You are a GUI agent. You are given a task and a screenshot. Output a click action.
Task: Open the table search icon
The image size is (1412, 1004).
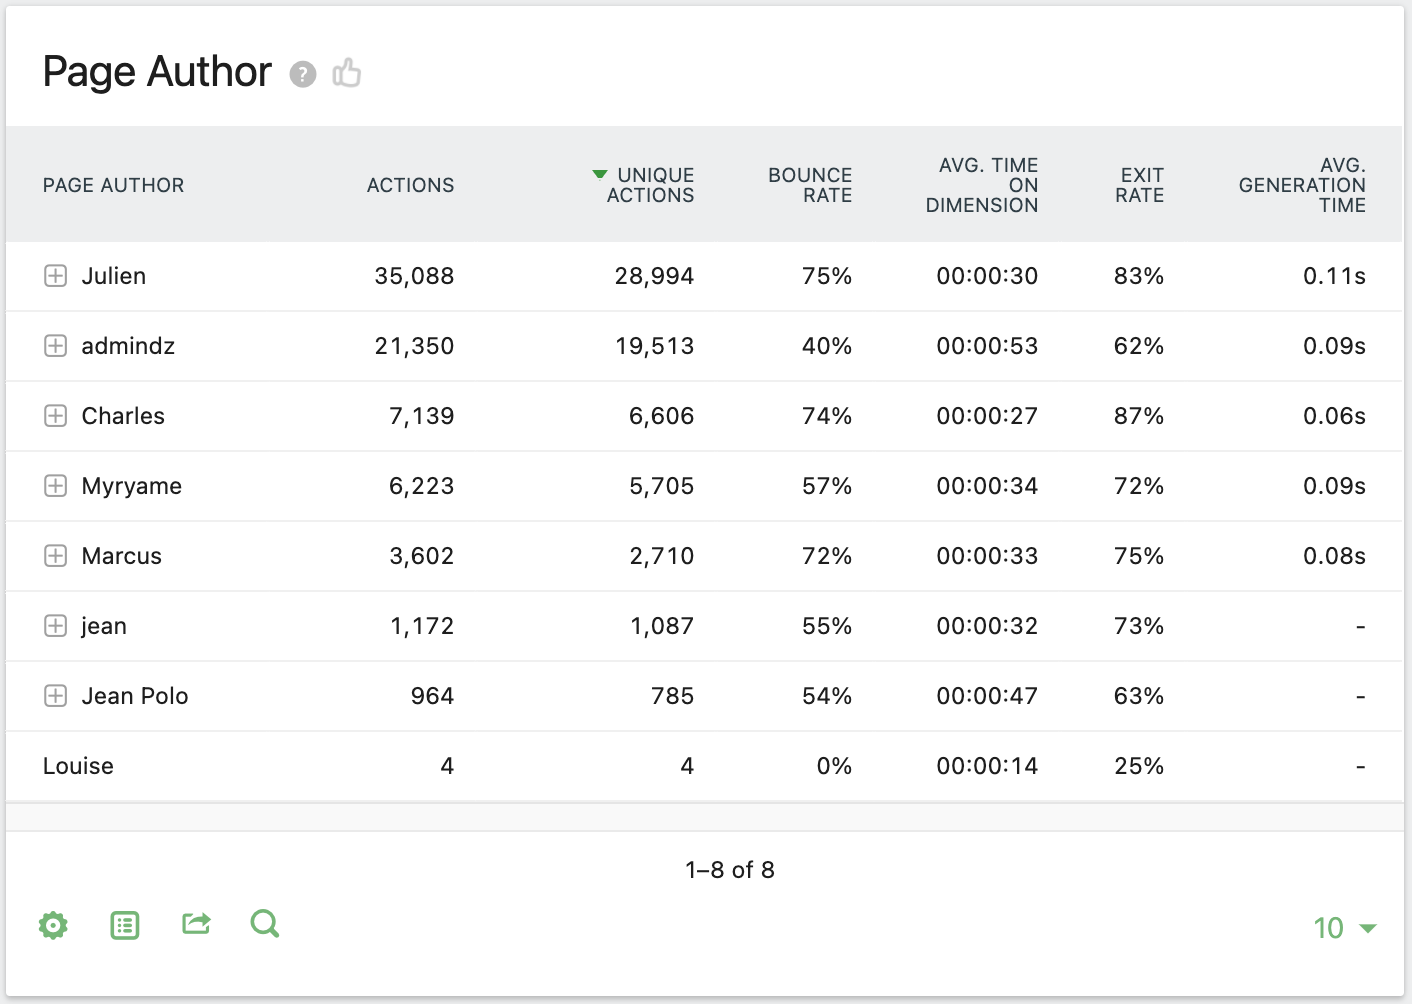[x=264, y=925]
